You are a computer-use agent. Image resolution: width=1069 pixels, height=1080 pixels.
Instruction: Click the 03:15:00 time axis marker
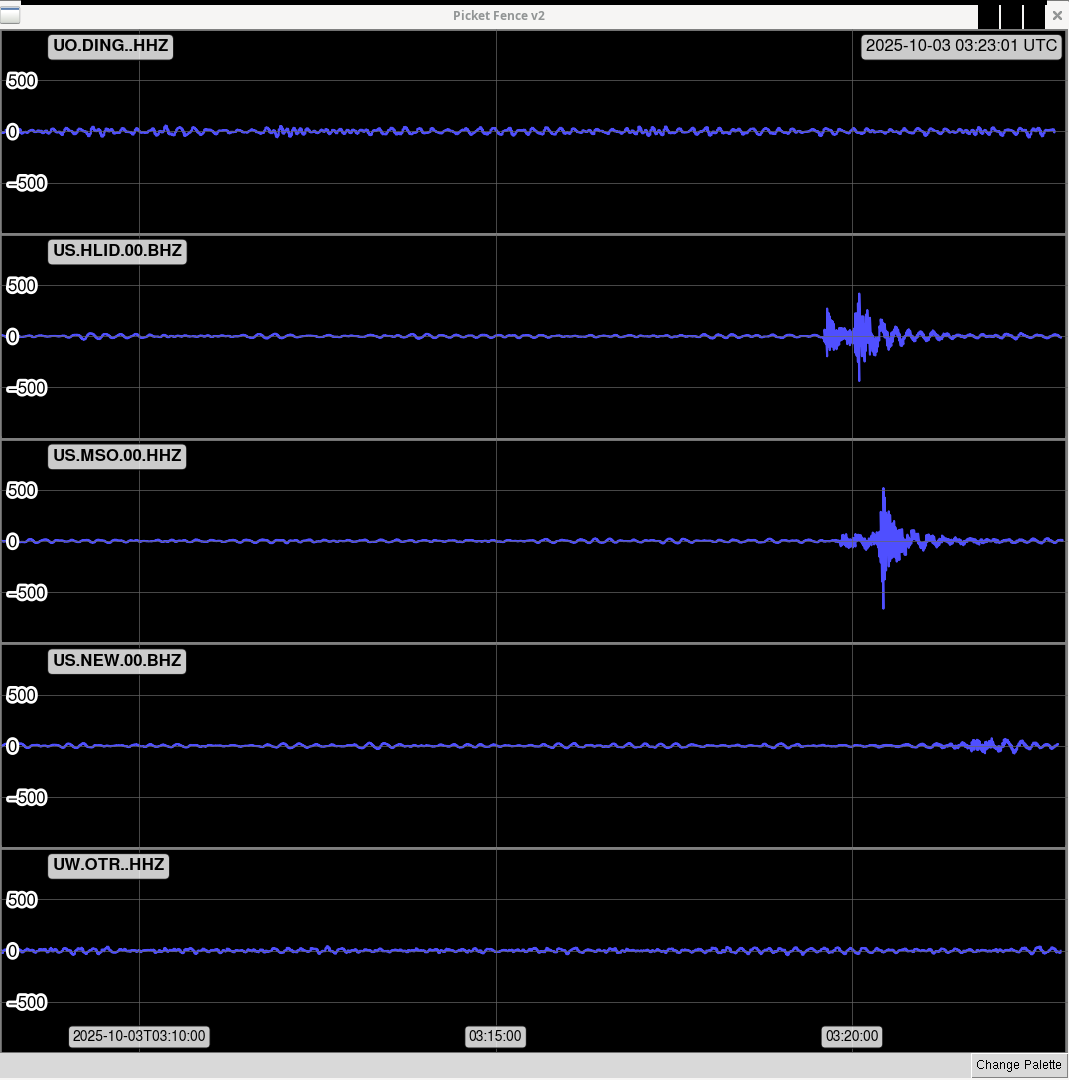click(x=495, y=1036)
